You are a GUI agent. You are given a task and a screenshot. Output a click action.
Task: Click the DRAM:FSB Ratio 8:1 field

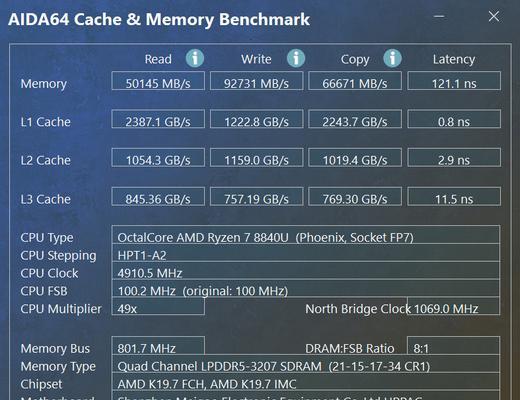click(454, 345)
